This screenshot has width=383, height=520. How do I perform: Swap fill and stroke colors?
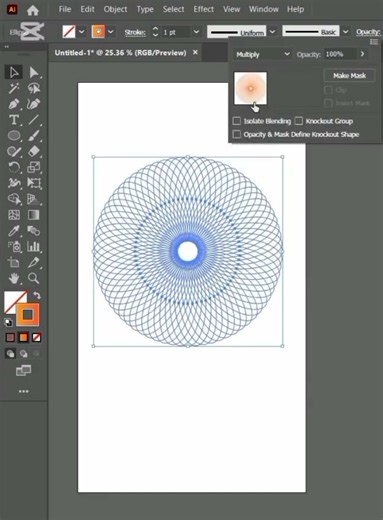tap(36, 295)
